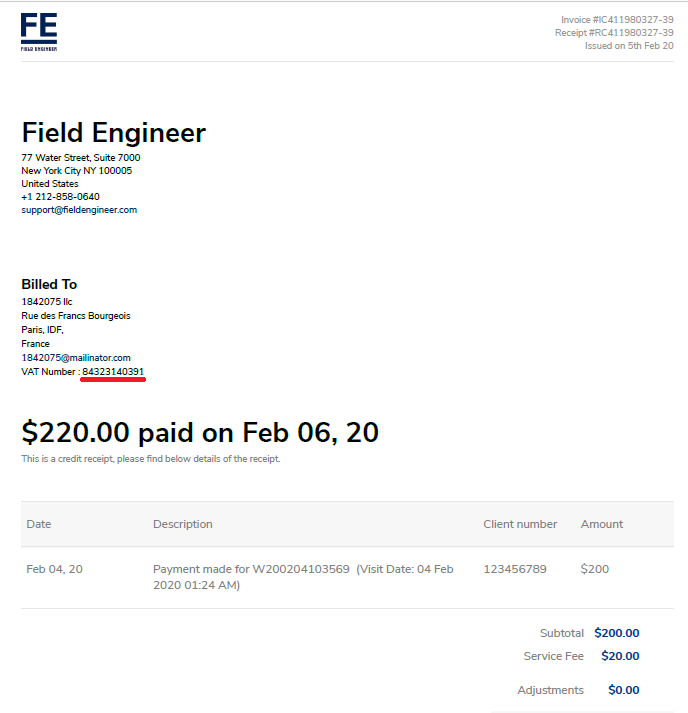The image size is (688, 713).
Task: Click the W200204103569 payment description
Action: (303, 577)
